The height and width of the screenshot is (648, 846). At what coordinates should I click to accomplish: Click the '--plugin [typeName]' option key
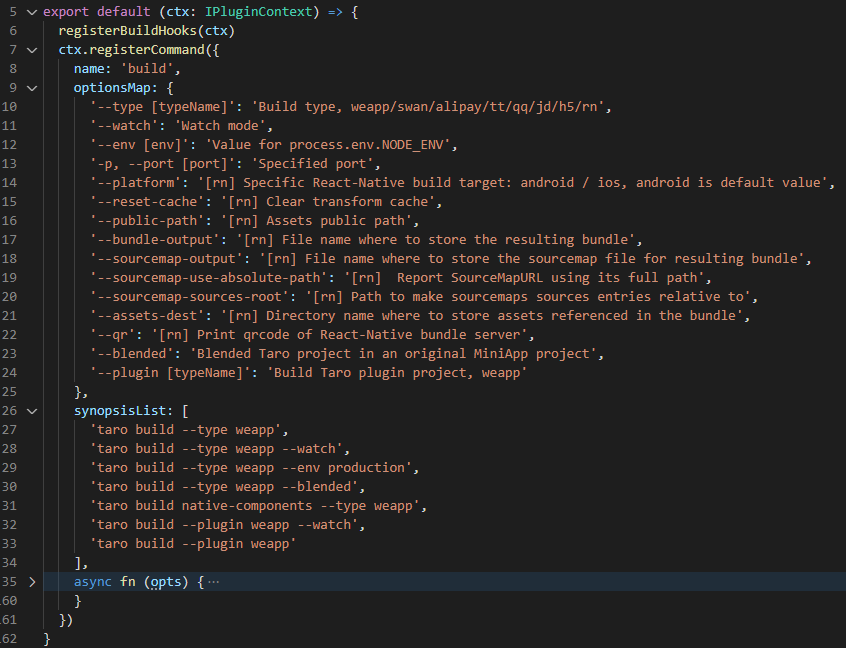tap(170, 373)
